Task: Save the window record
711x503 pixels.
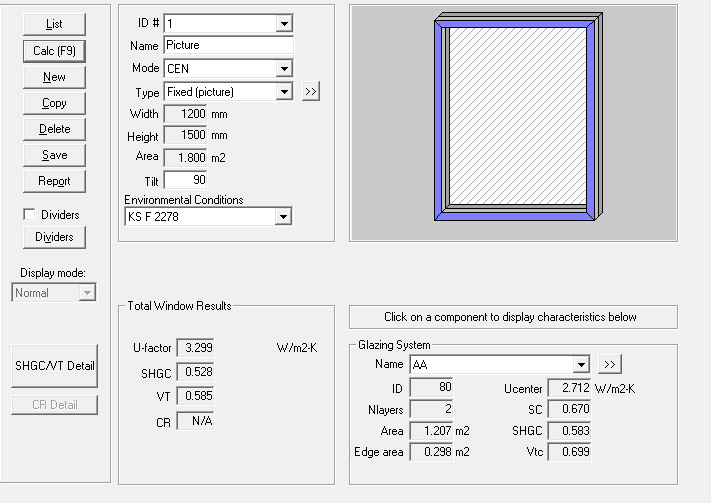Action: (54, 155)
